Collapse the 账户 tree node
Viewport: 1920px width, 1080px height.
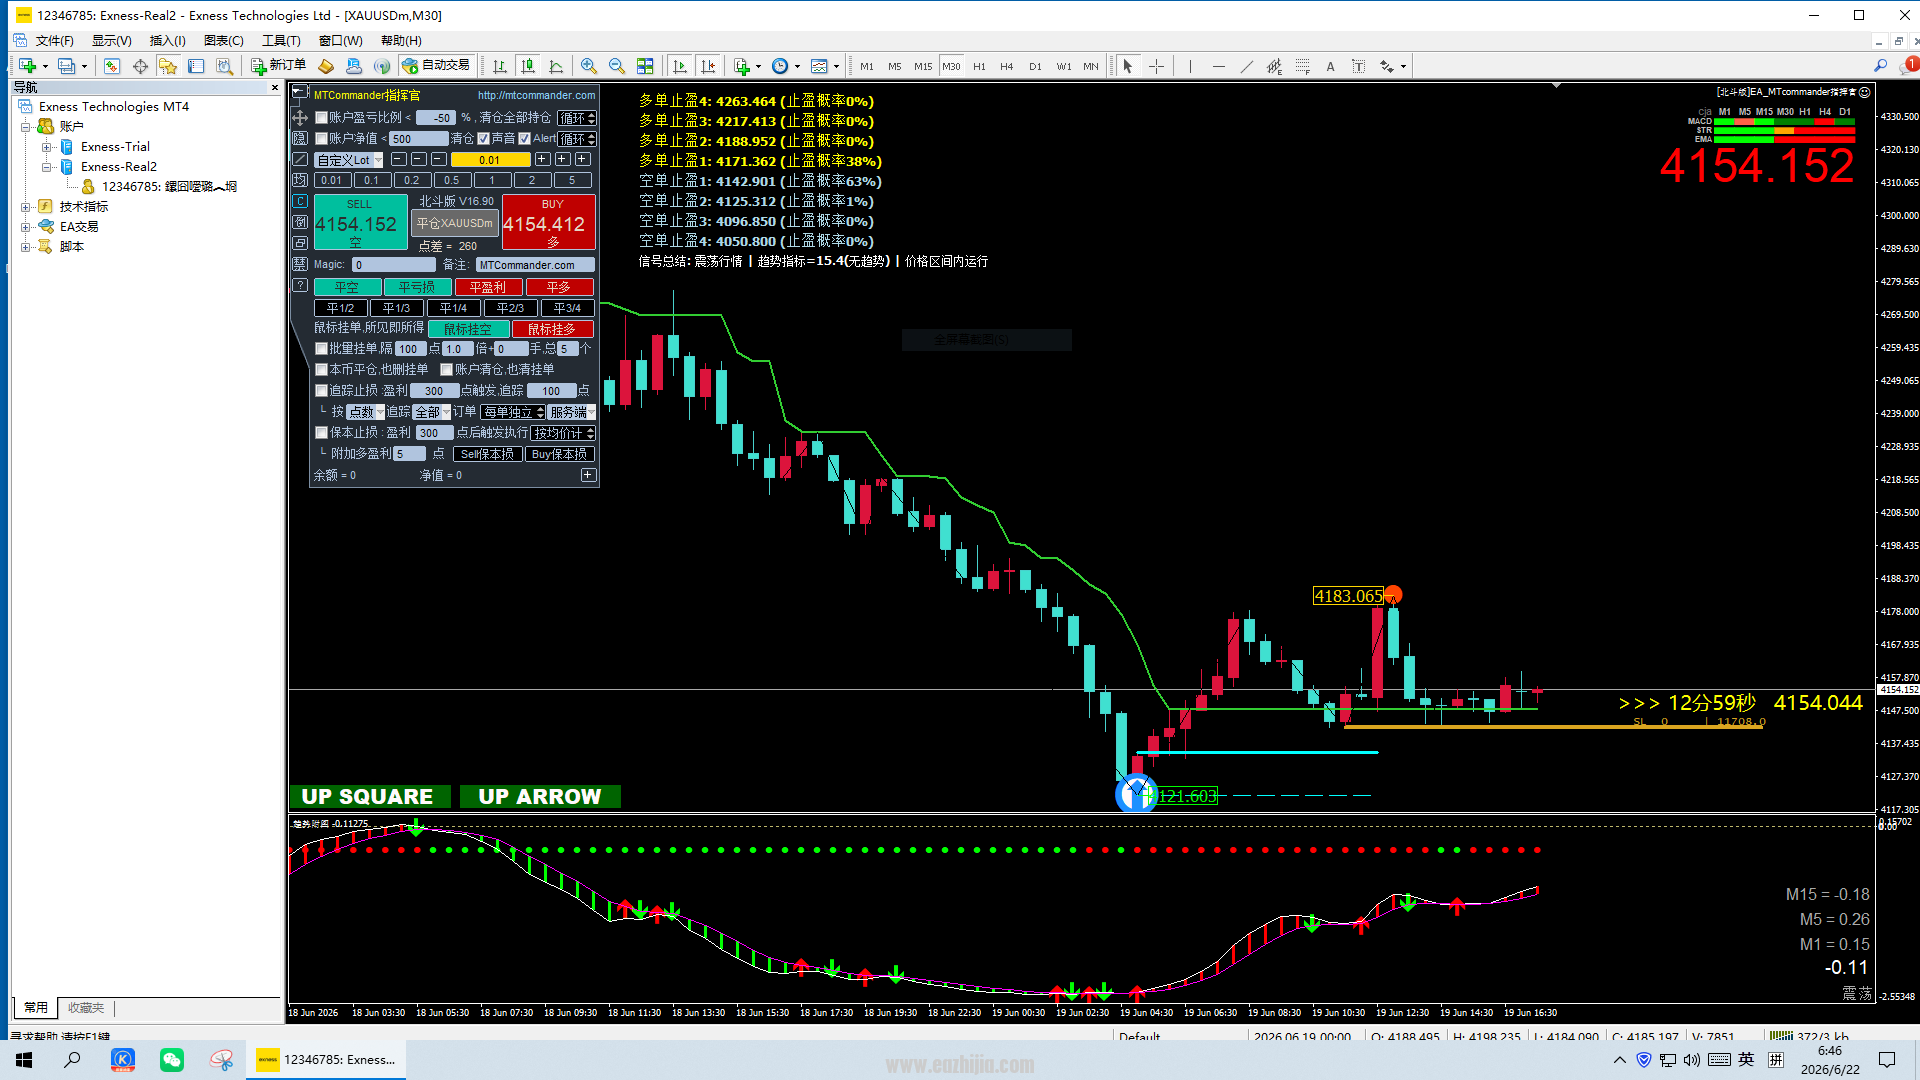coord(26,127)
